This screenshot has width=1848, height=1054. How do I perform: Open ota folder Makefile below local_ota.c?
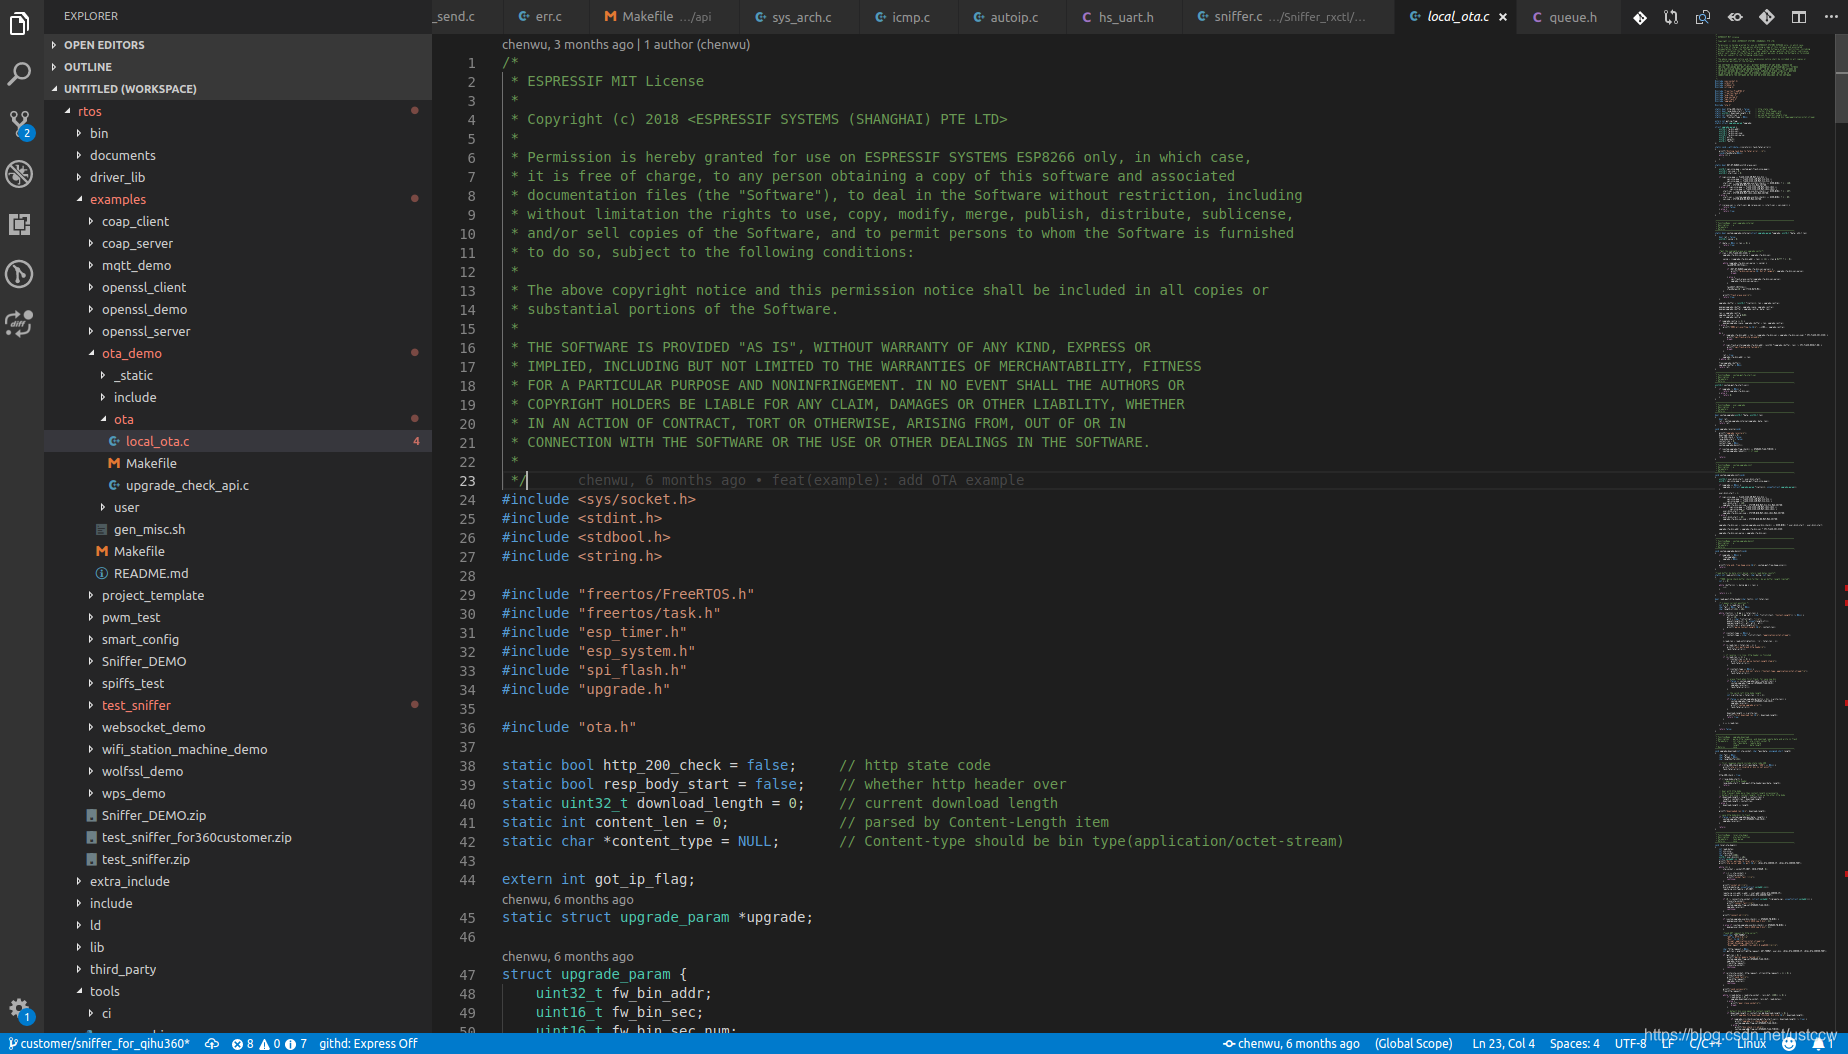[x=238, y=463]
